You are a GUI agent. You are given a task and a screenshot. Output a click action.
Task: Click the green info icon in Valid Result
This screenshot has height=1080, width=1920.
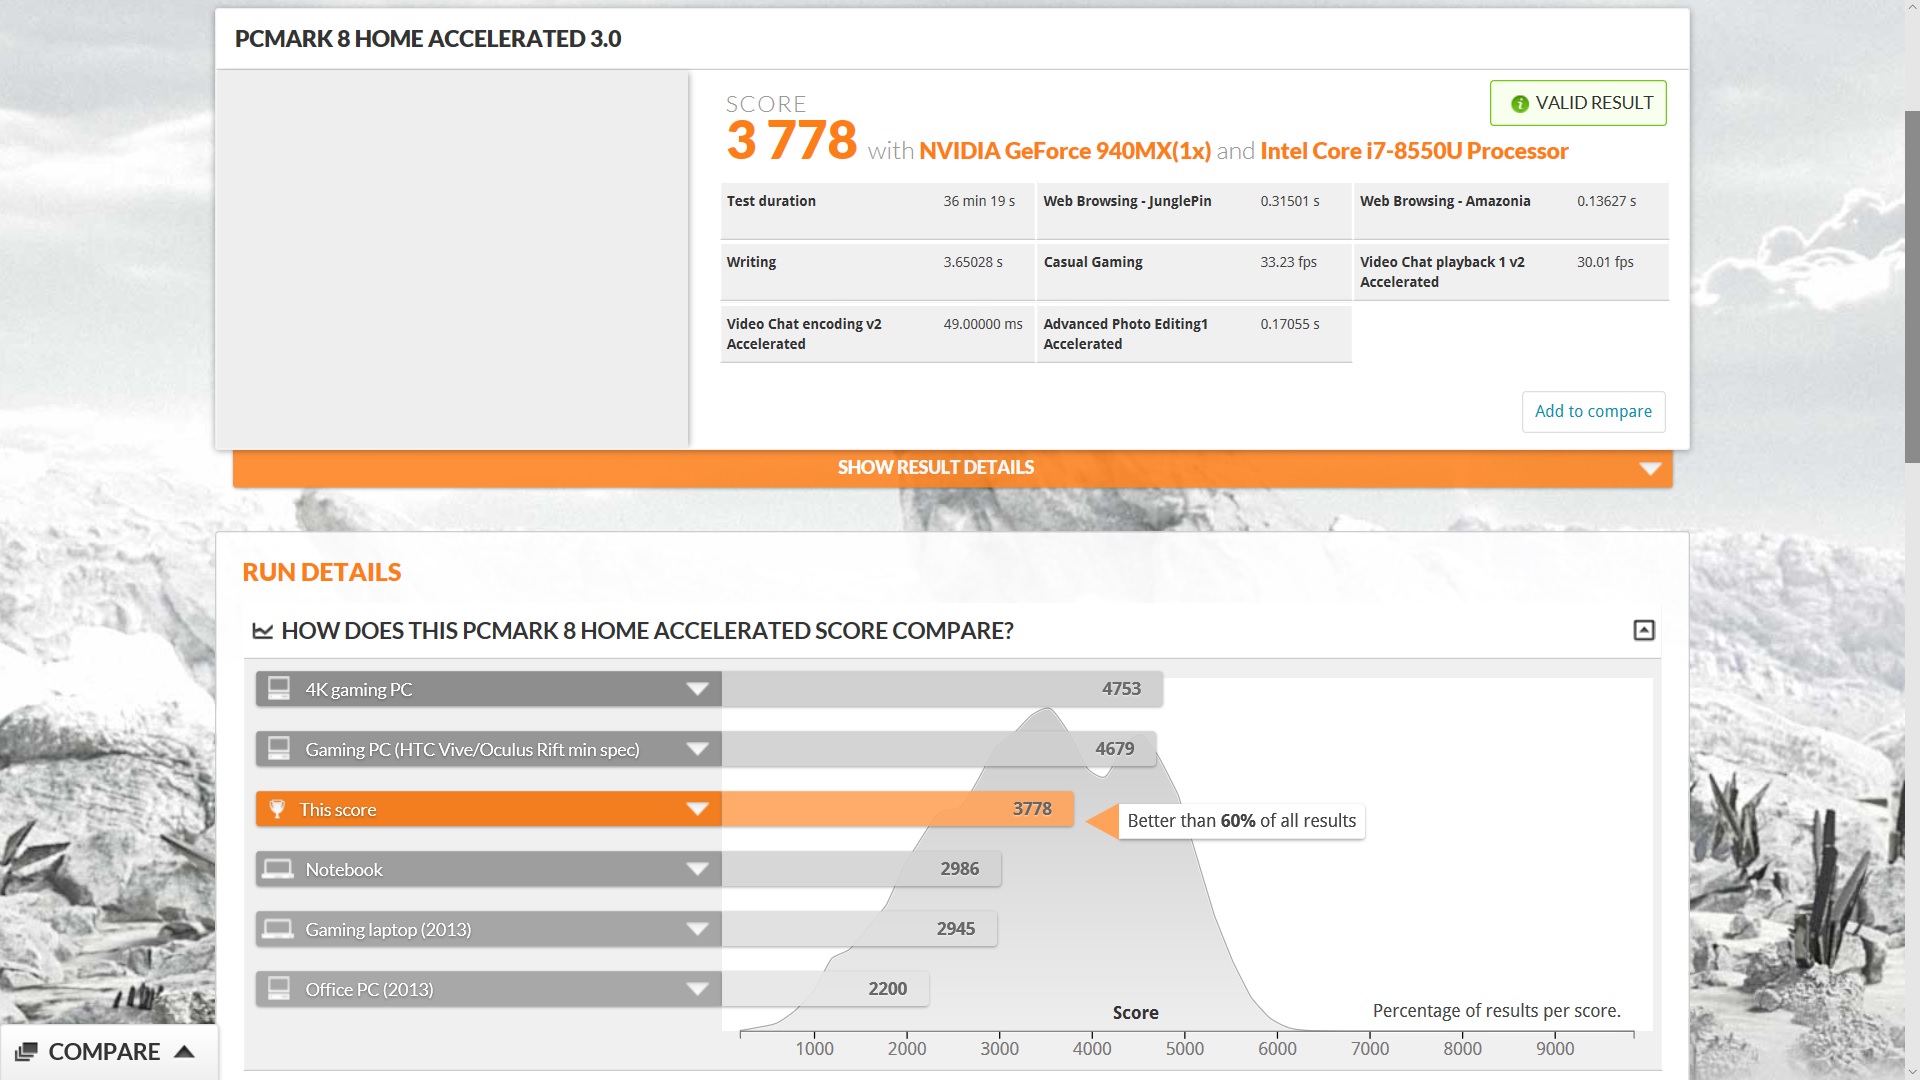point(1519,104)
